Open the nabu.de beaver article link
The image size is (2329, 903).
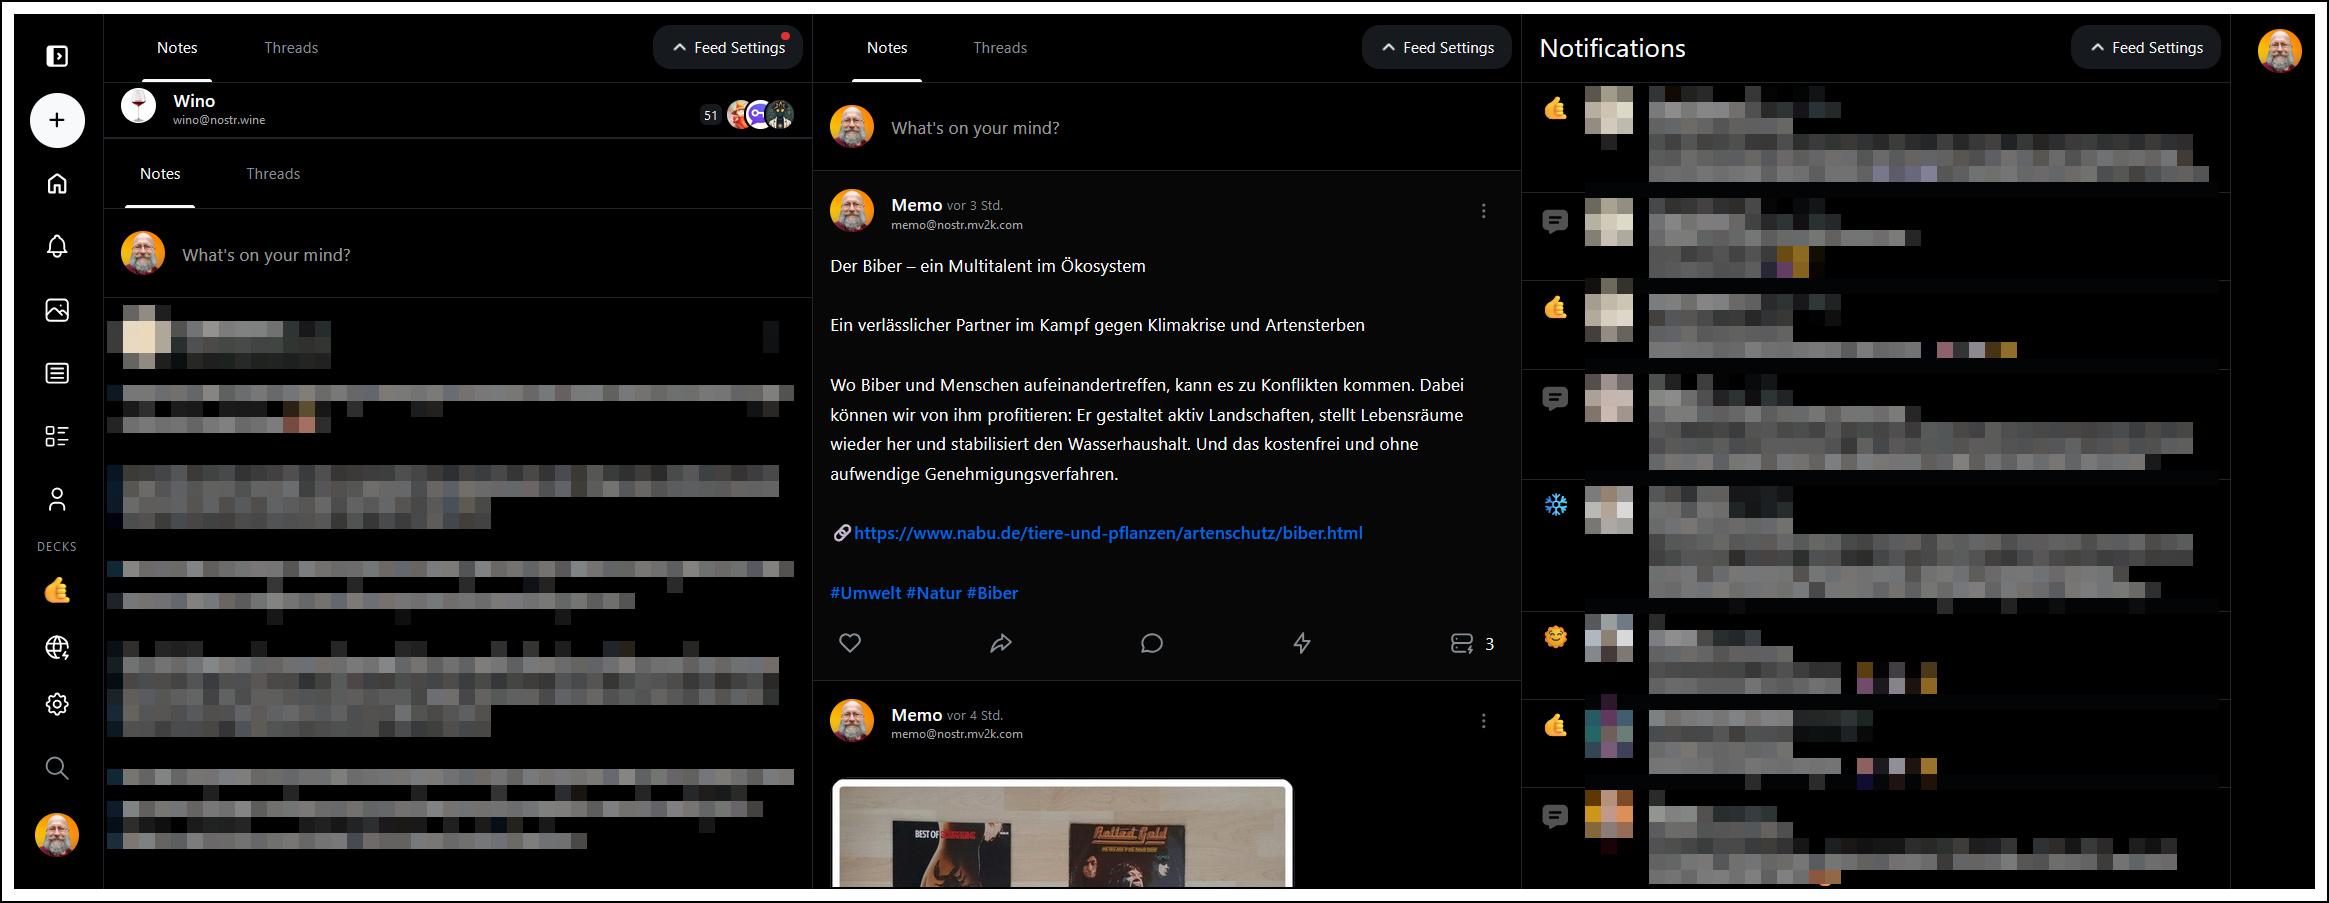click(1108, 532)
